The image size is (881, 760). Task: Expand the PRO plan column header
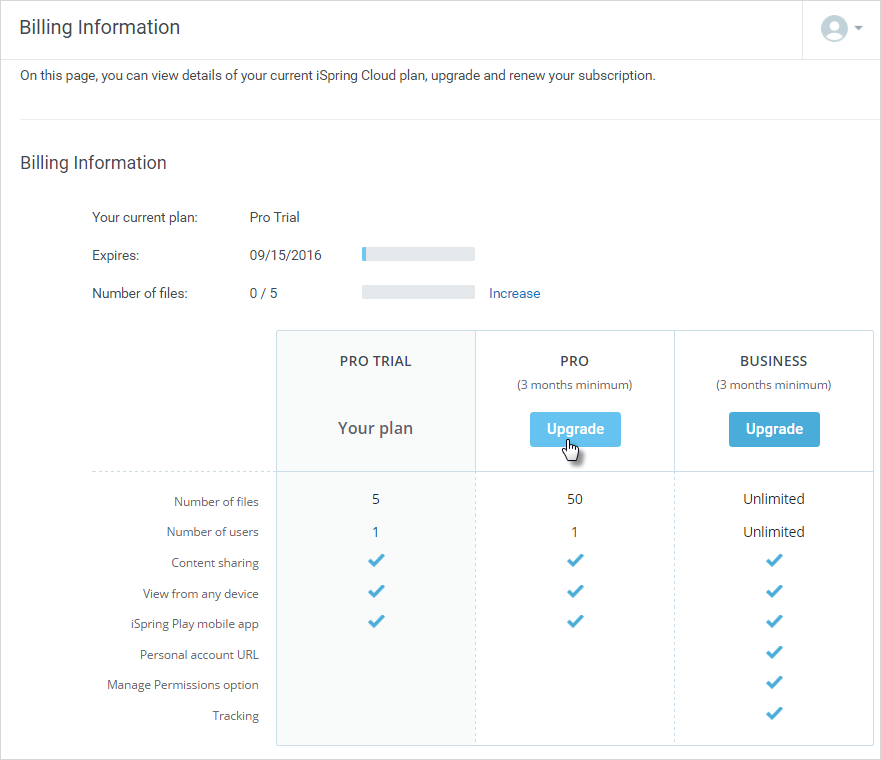(574, 361)
